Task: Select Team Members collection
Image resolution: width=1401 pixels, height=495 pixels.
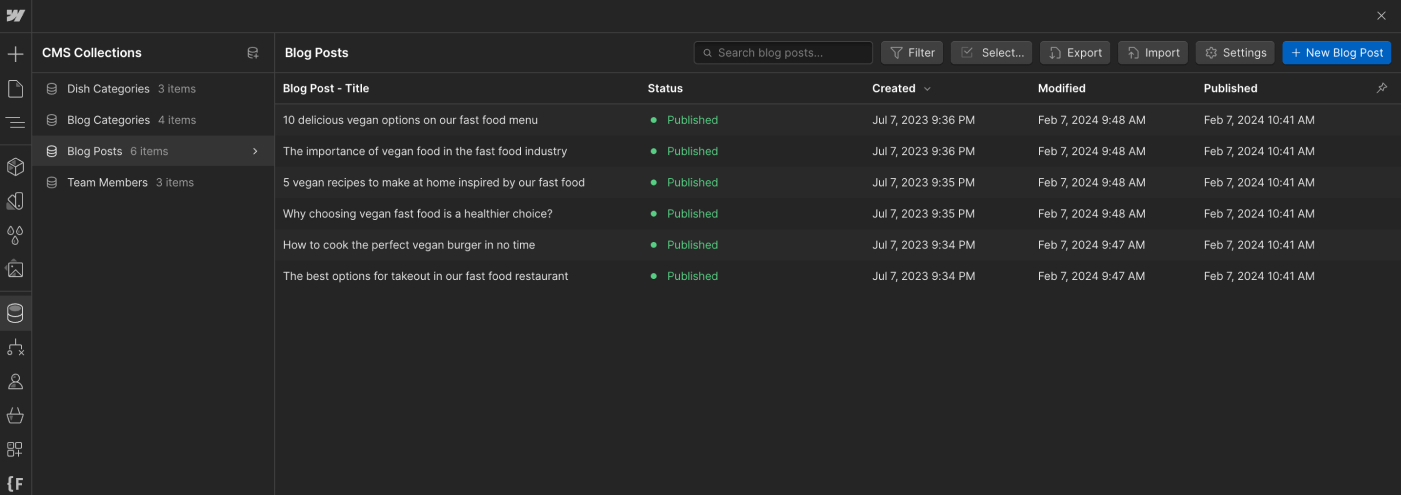Action: click(x=154, y=182)
